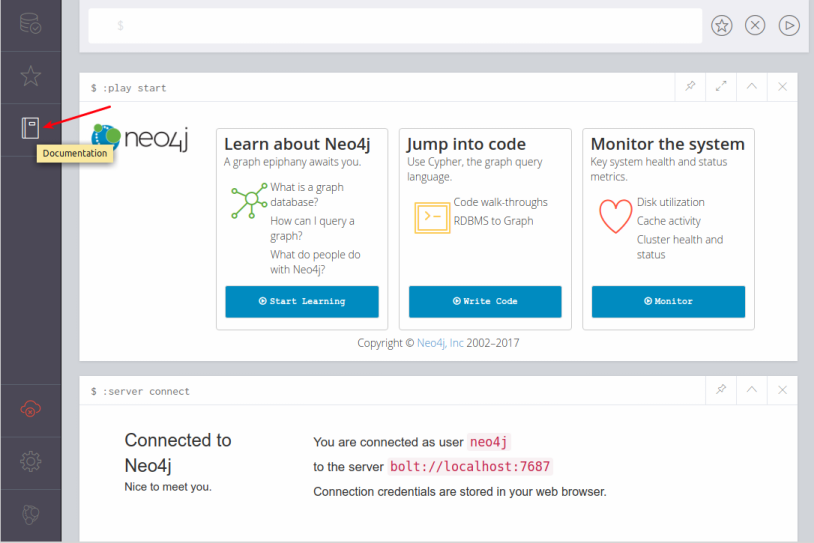
Task: Focus the Cypher command editor field
Action: pos(395,25)
